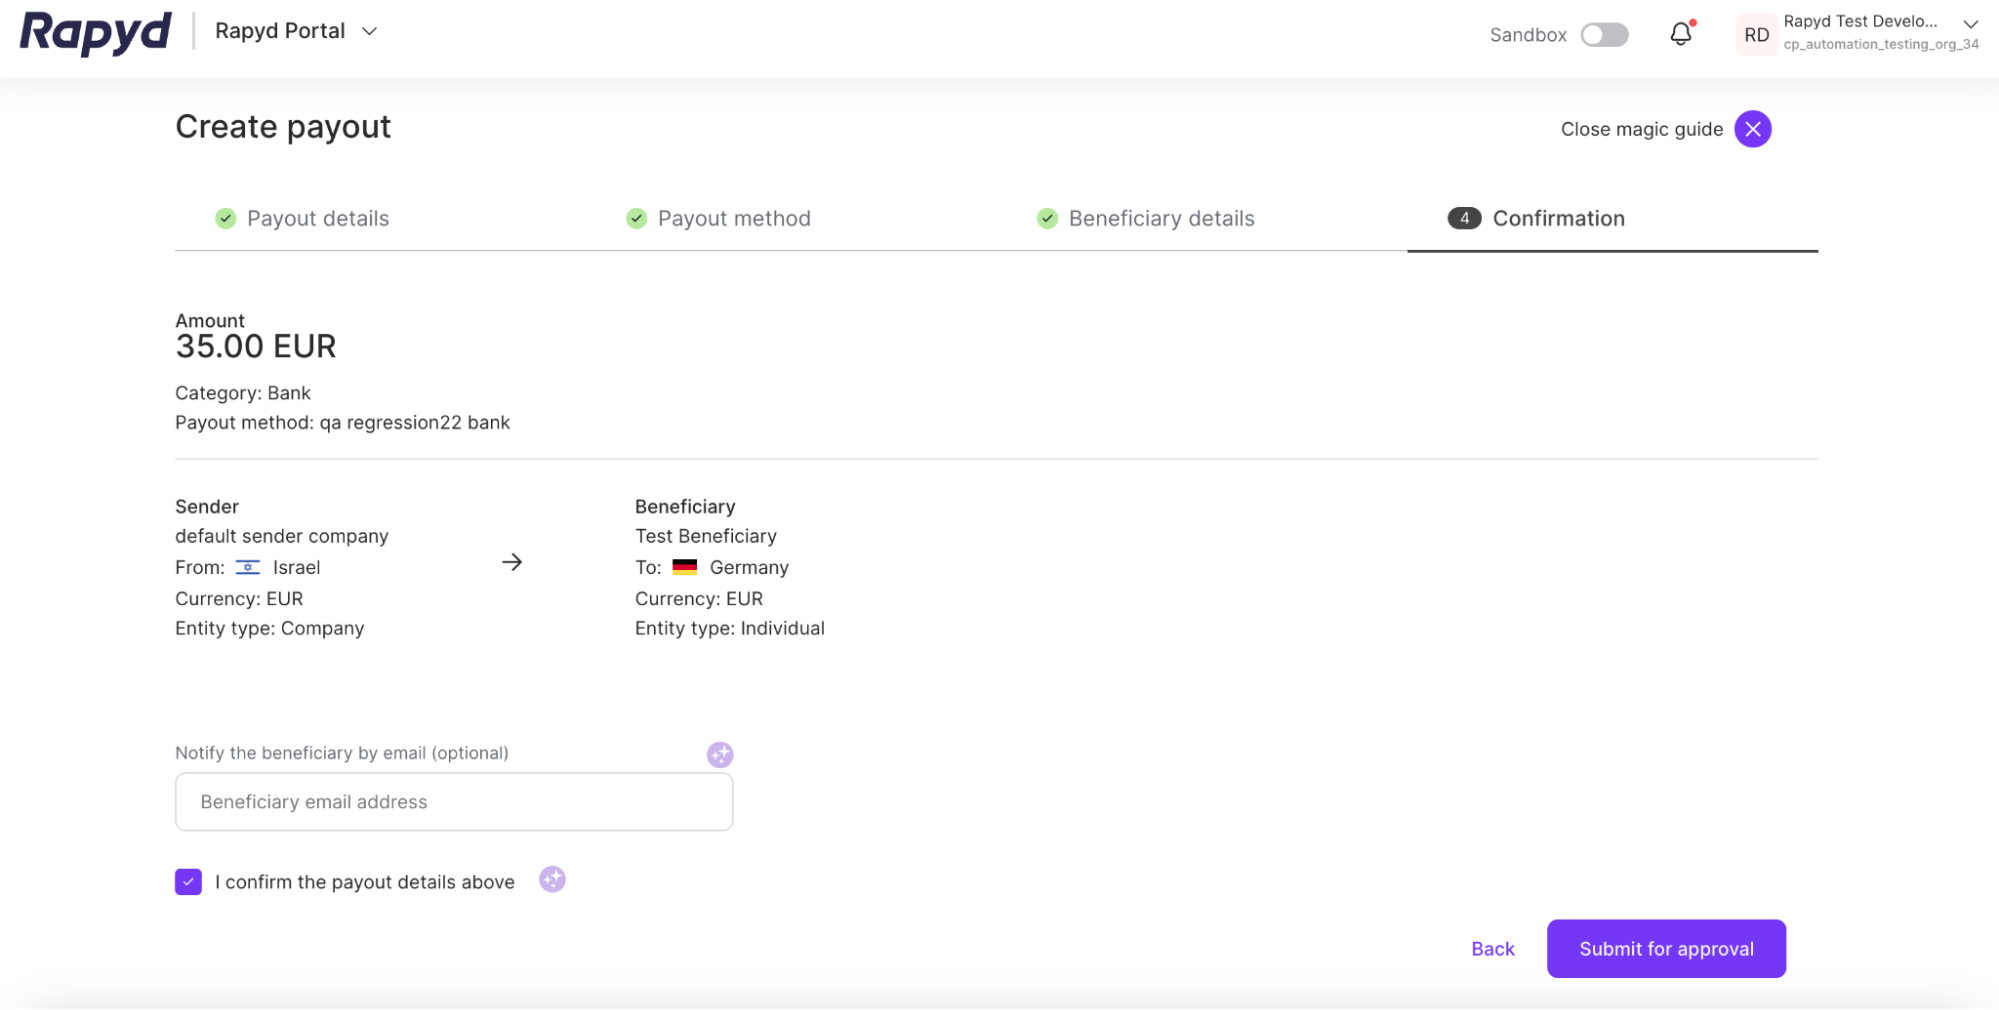Click the green checkmark on Beneficiary details step
Screen dimensions: 1999x1010
(1047, 218)
